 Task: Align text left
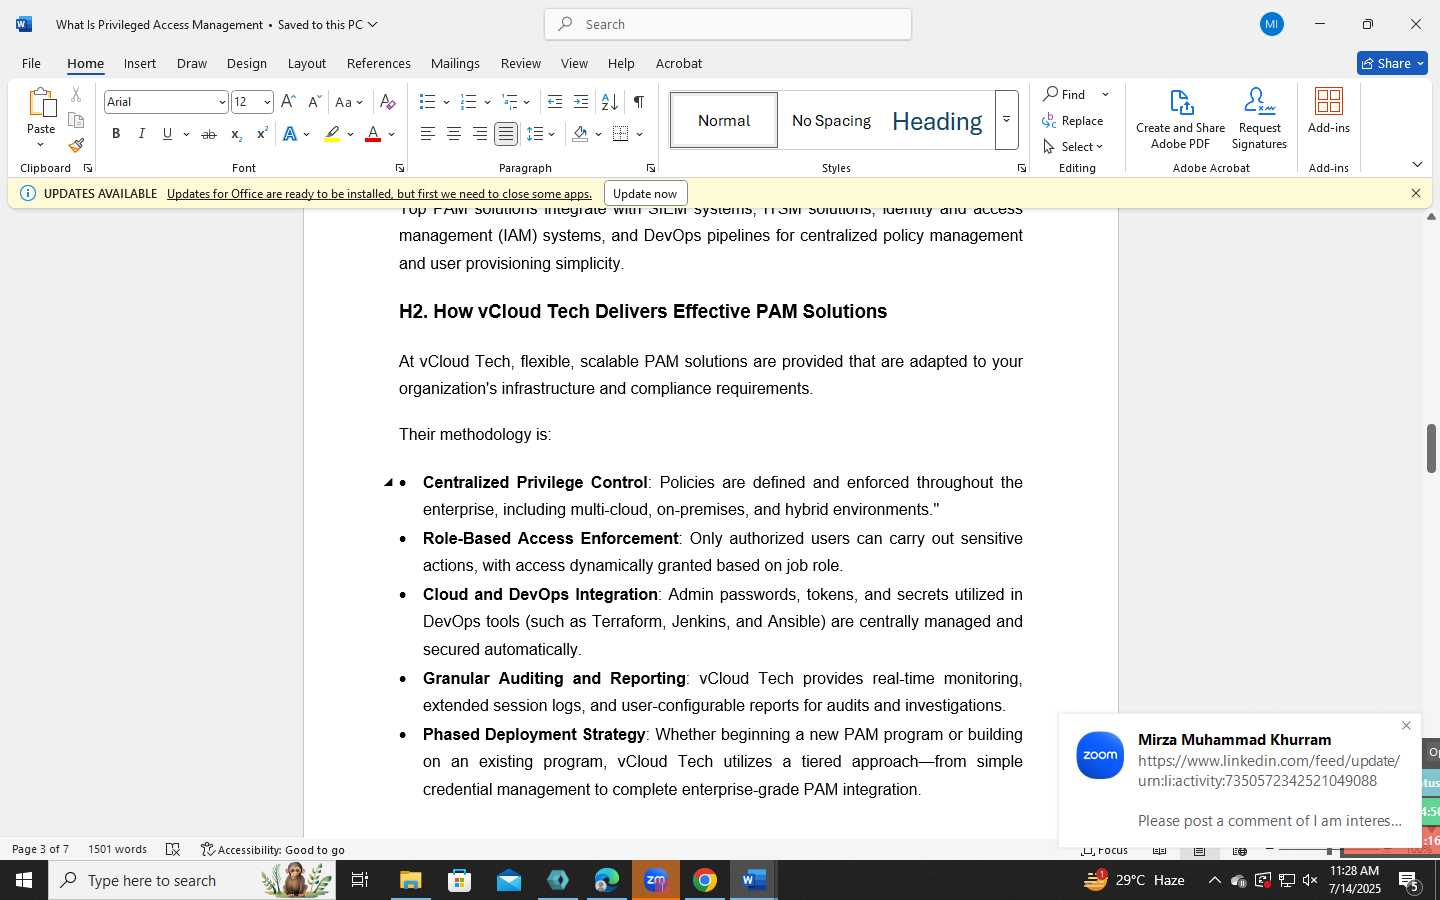[x=428, y=134]
